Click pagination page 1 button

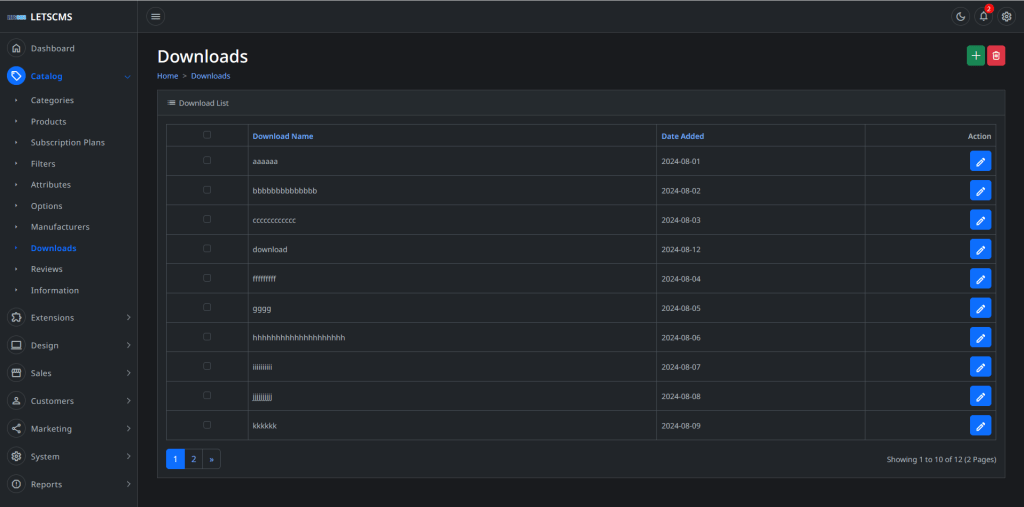click(175, 459)
